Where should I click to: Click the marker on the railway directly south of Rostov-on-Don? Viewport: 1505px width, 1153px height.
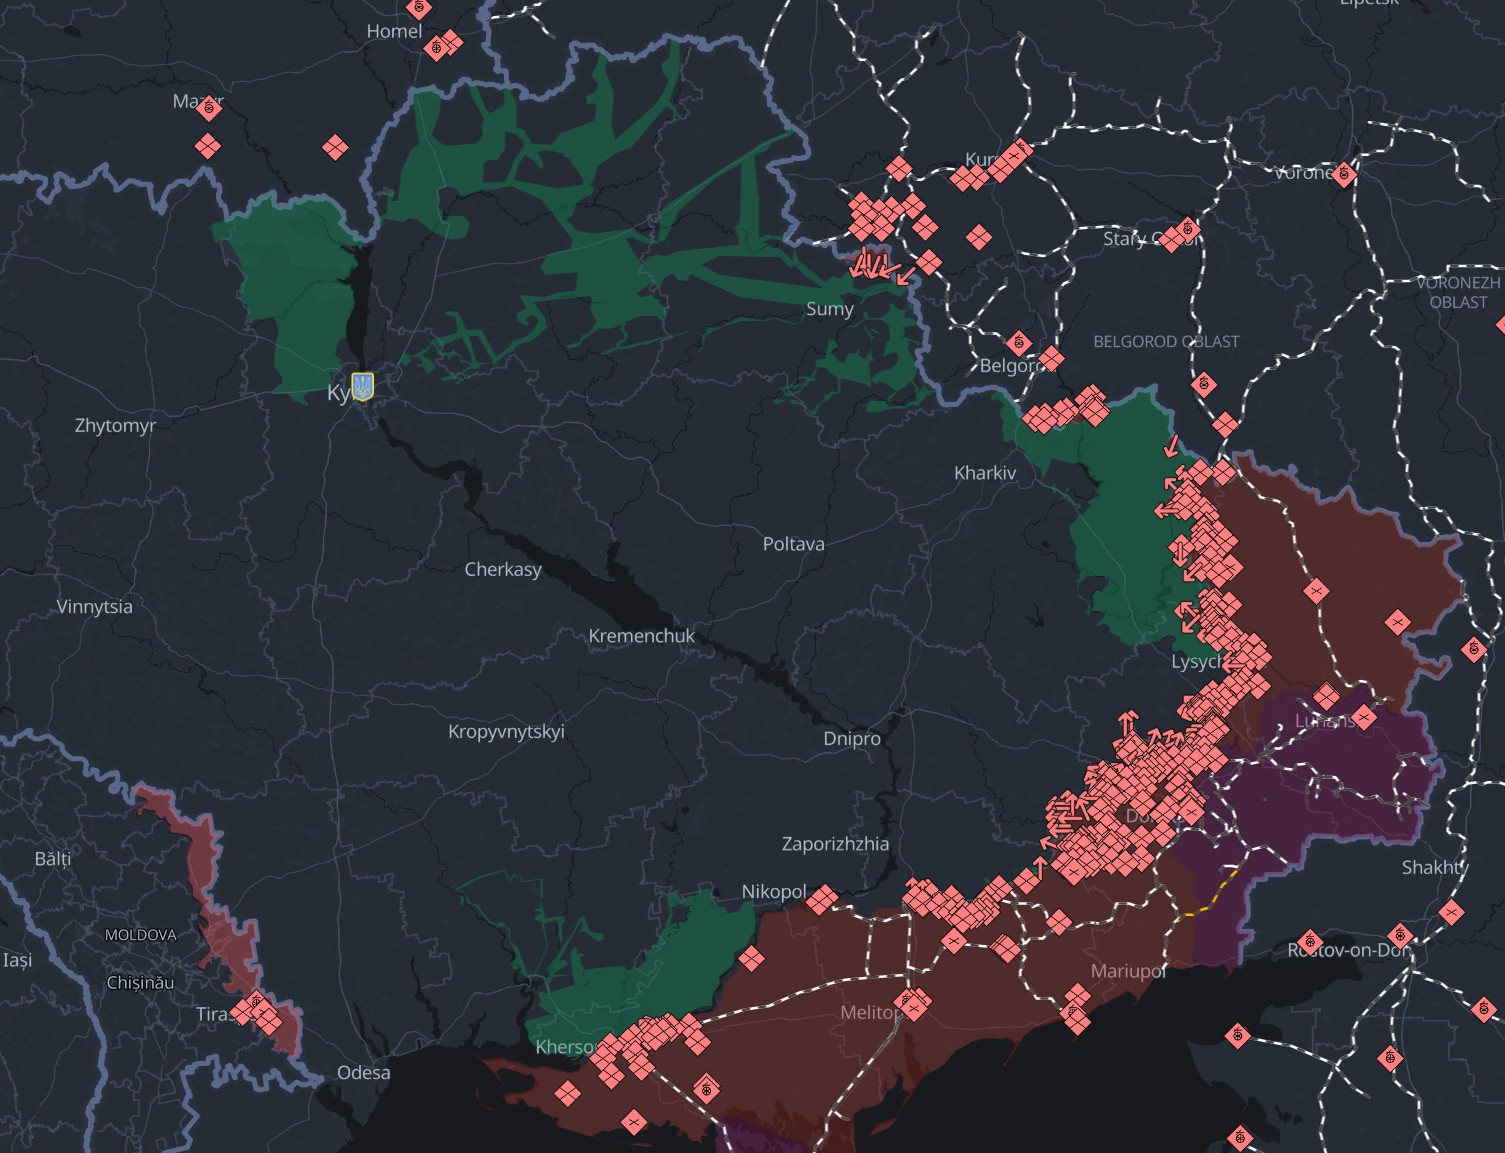(x=1390, y=1057)
